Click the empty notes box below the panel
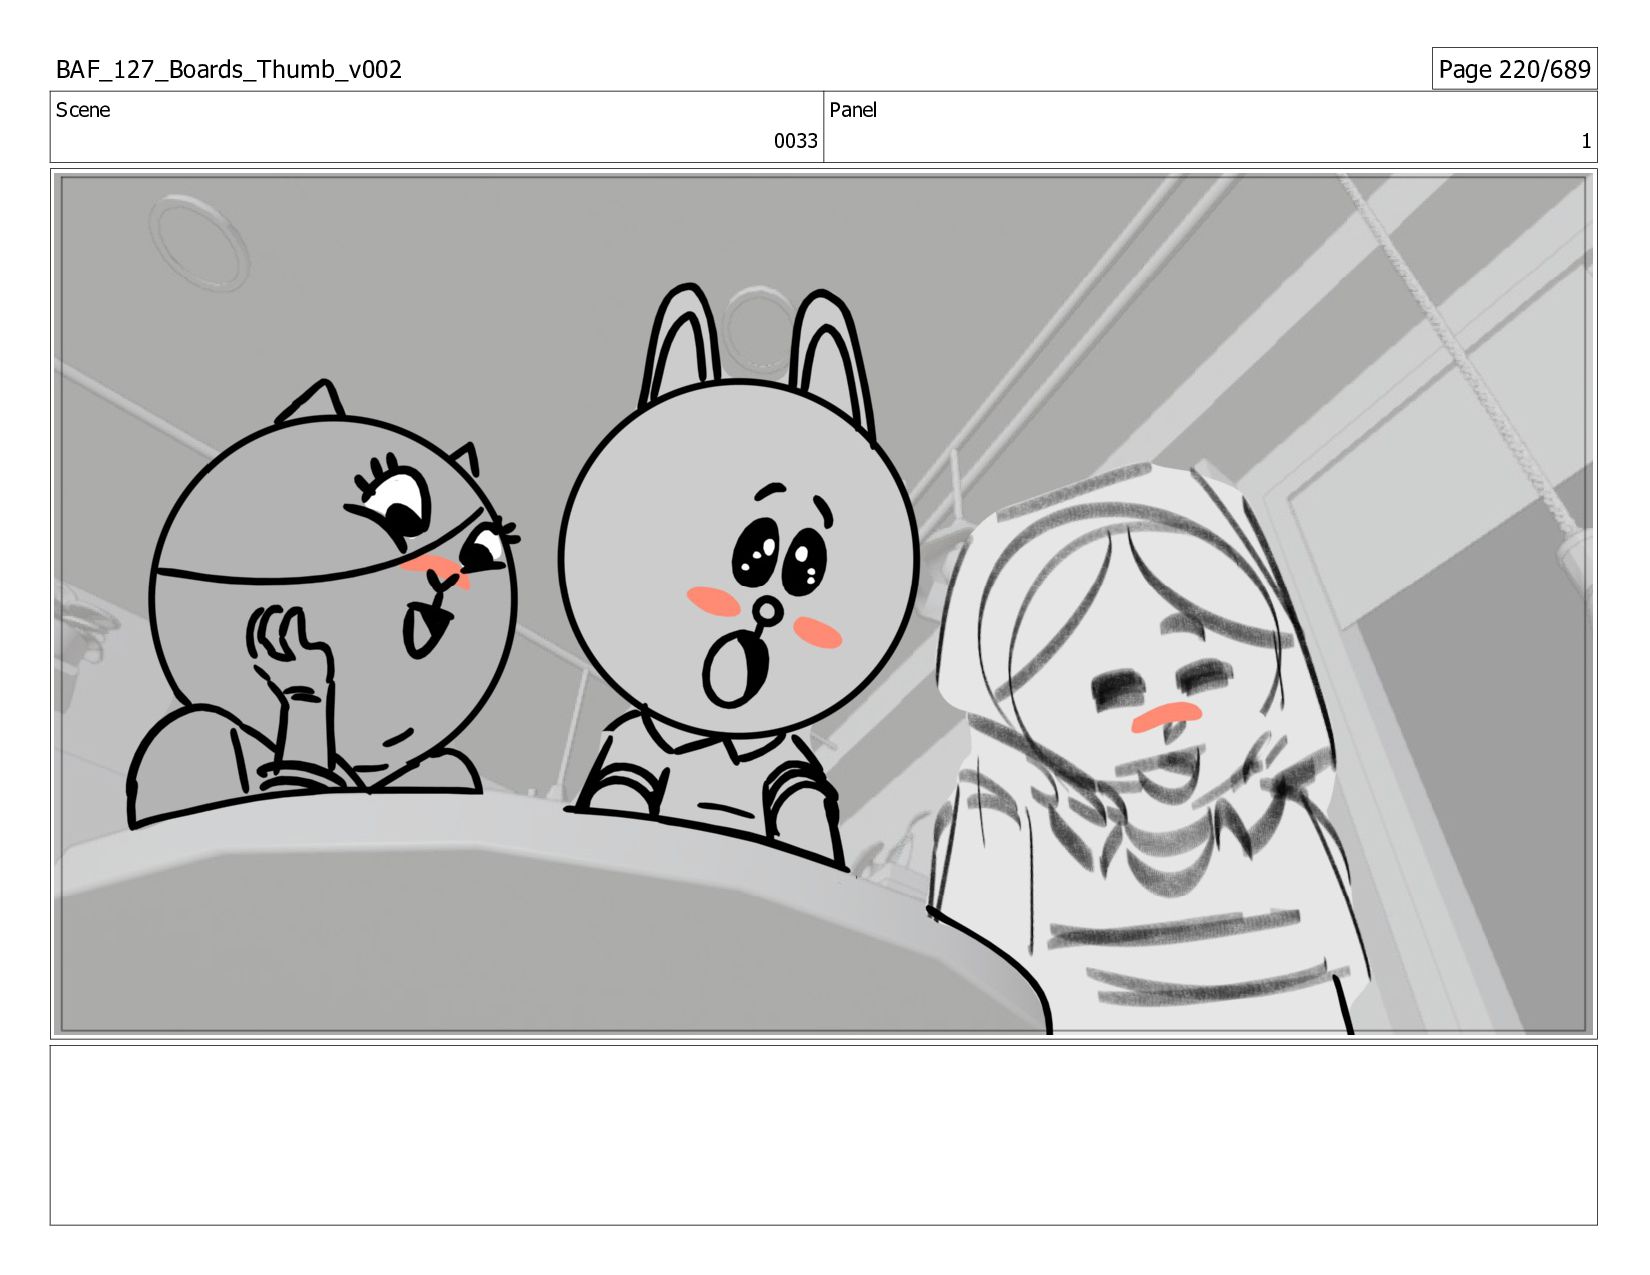Screen dimensions: 1650x1275 823,1135
